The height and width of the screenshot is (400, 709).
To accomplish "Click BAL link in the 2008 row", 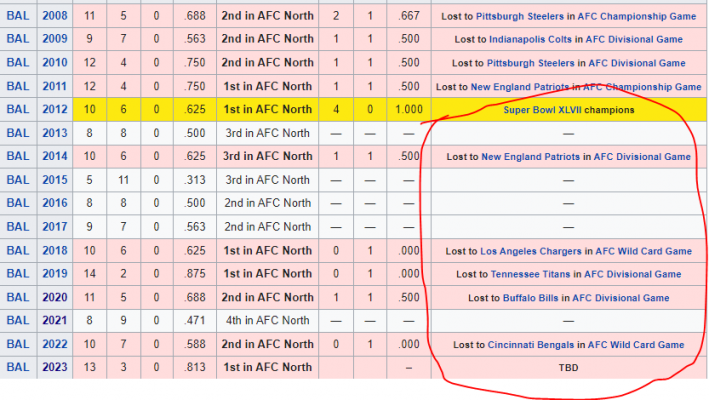I will click(18, 16).
